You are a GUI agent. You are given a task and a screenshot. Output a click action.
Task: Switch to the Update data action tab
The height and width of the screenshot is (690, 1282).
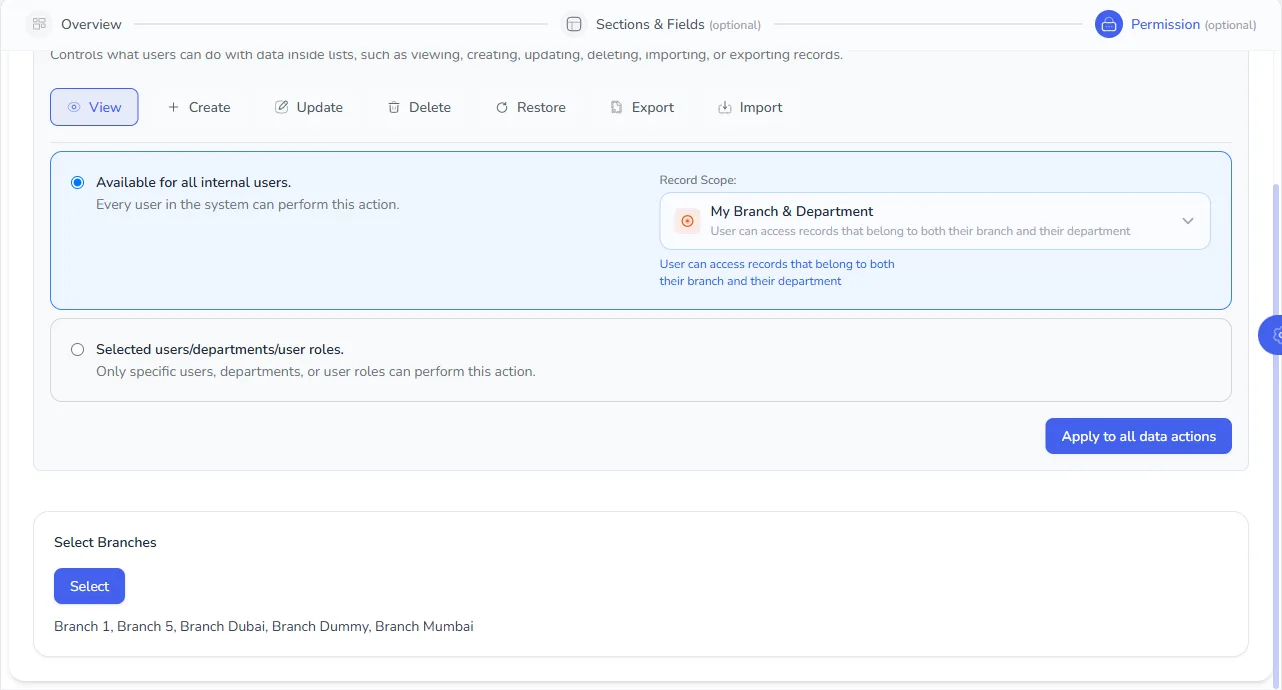(x=309, y=107)
